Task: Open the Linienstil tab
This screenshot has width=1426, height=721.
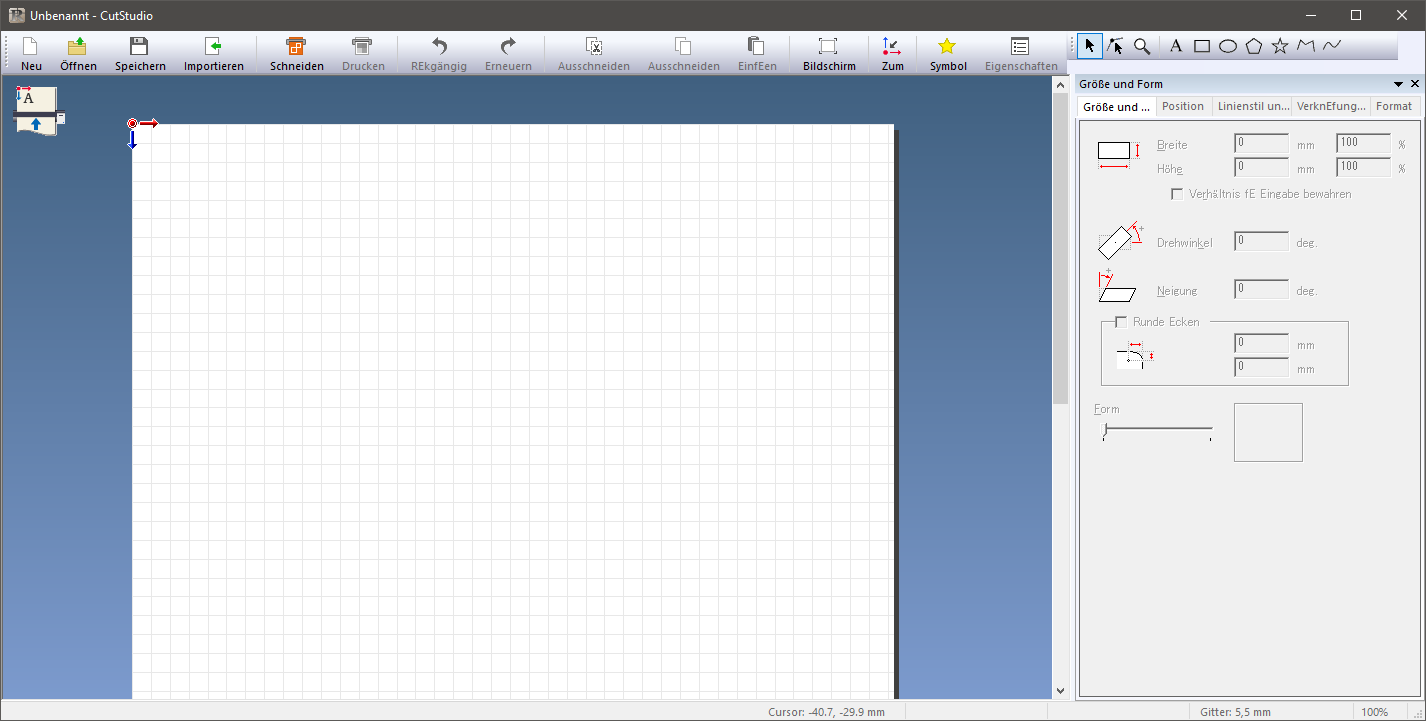Action: point(1253,106)
